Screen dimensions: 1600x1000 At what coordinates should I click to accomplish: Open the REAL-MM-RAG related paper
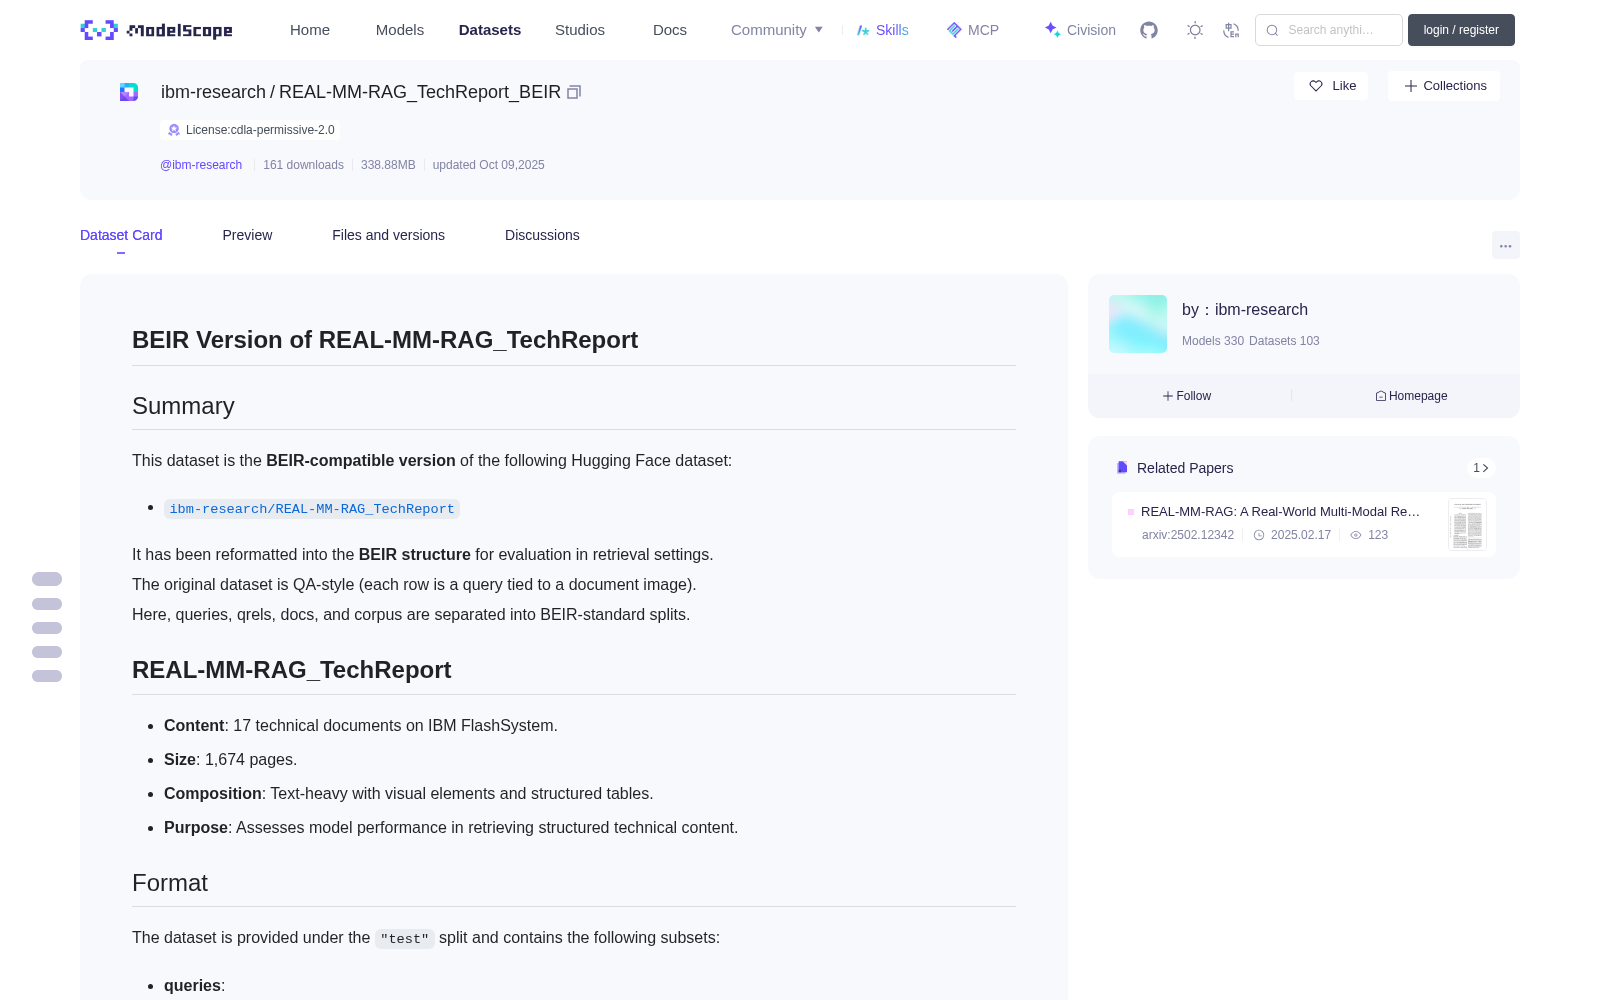tap(1280, 511)
